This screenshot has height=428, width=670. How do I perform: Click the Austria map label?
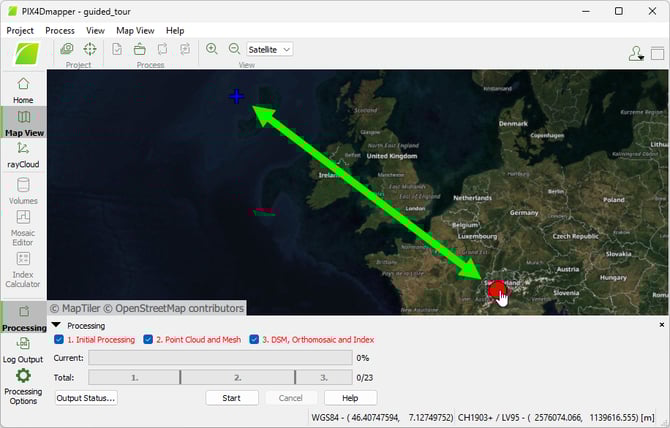click(568, 270)
